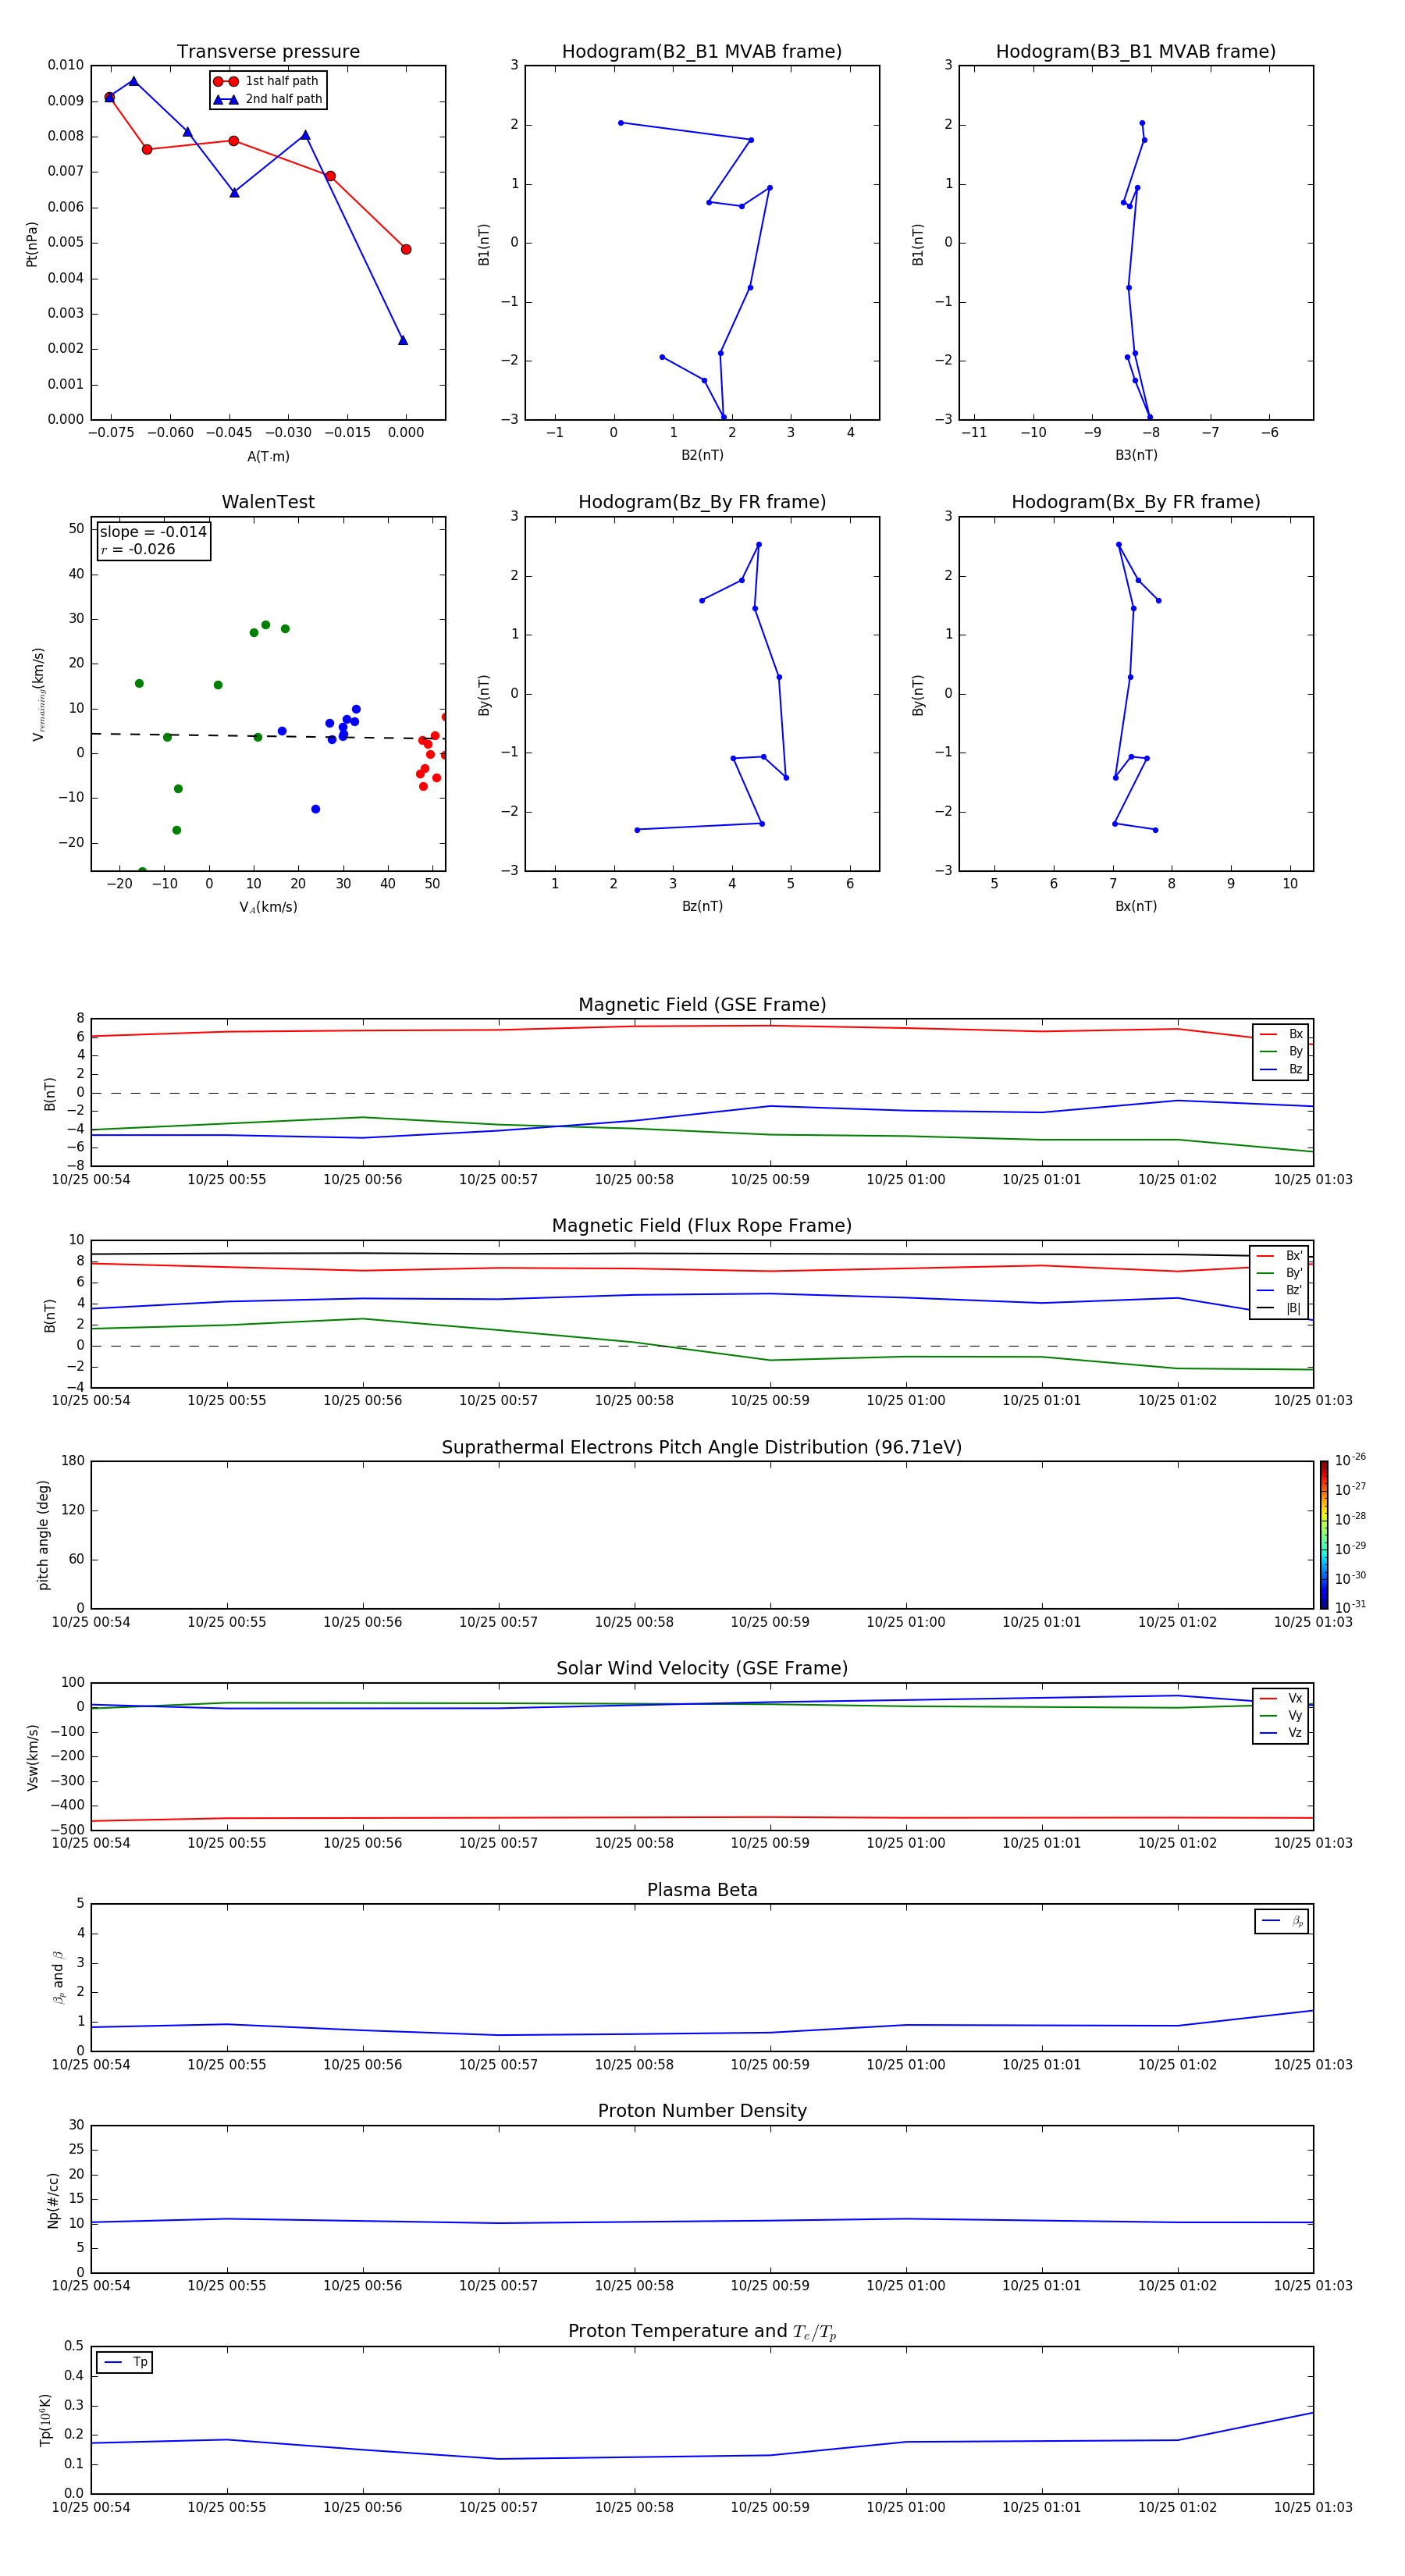Select the "r = -0.026" annotation text

point(138,549)
